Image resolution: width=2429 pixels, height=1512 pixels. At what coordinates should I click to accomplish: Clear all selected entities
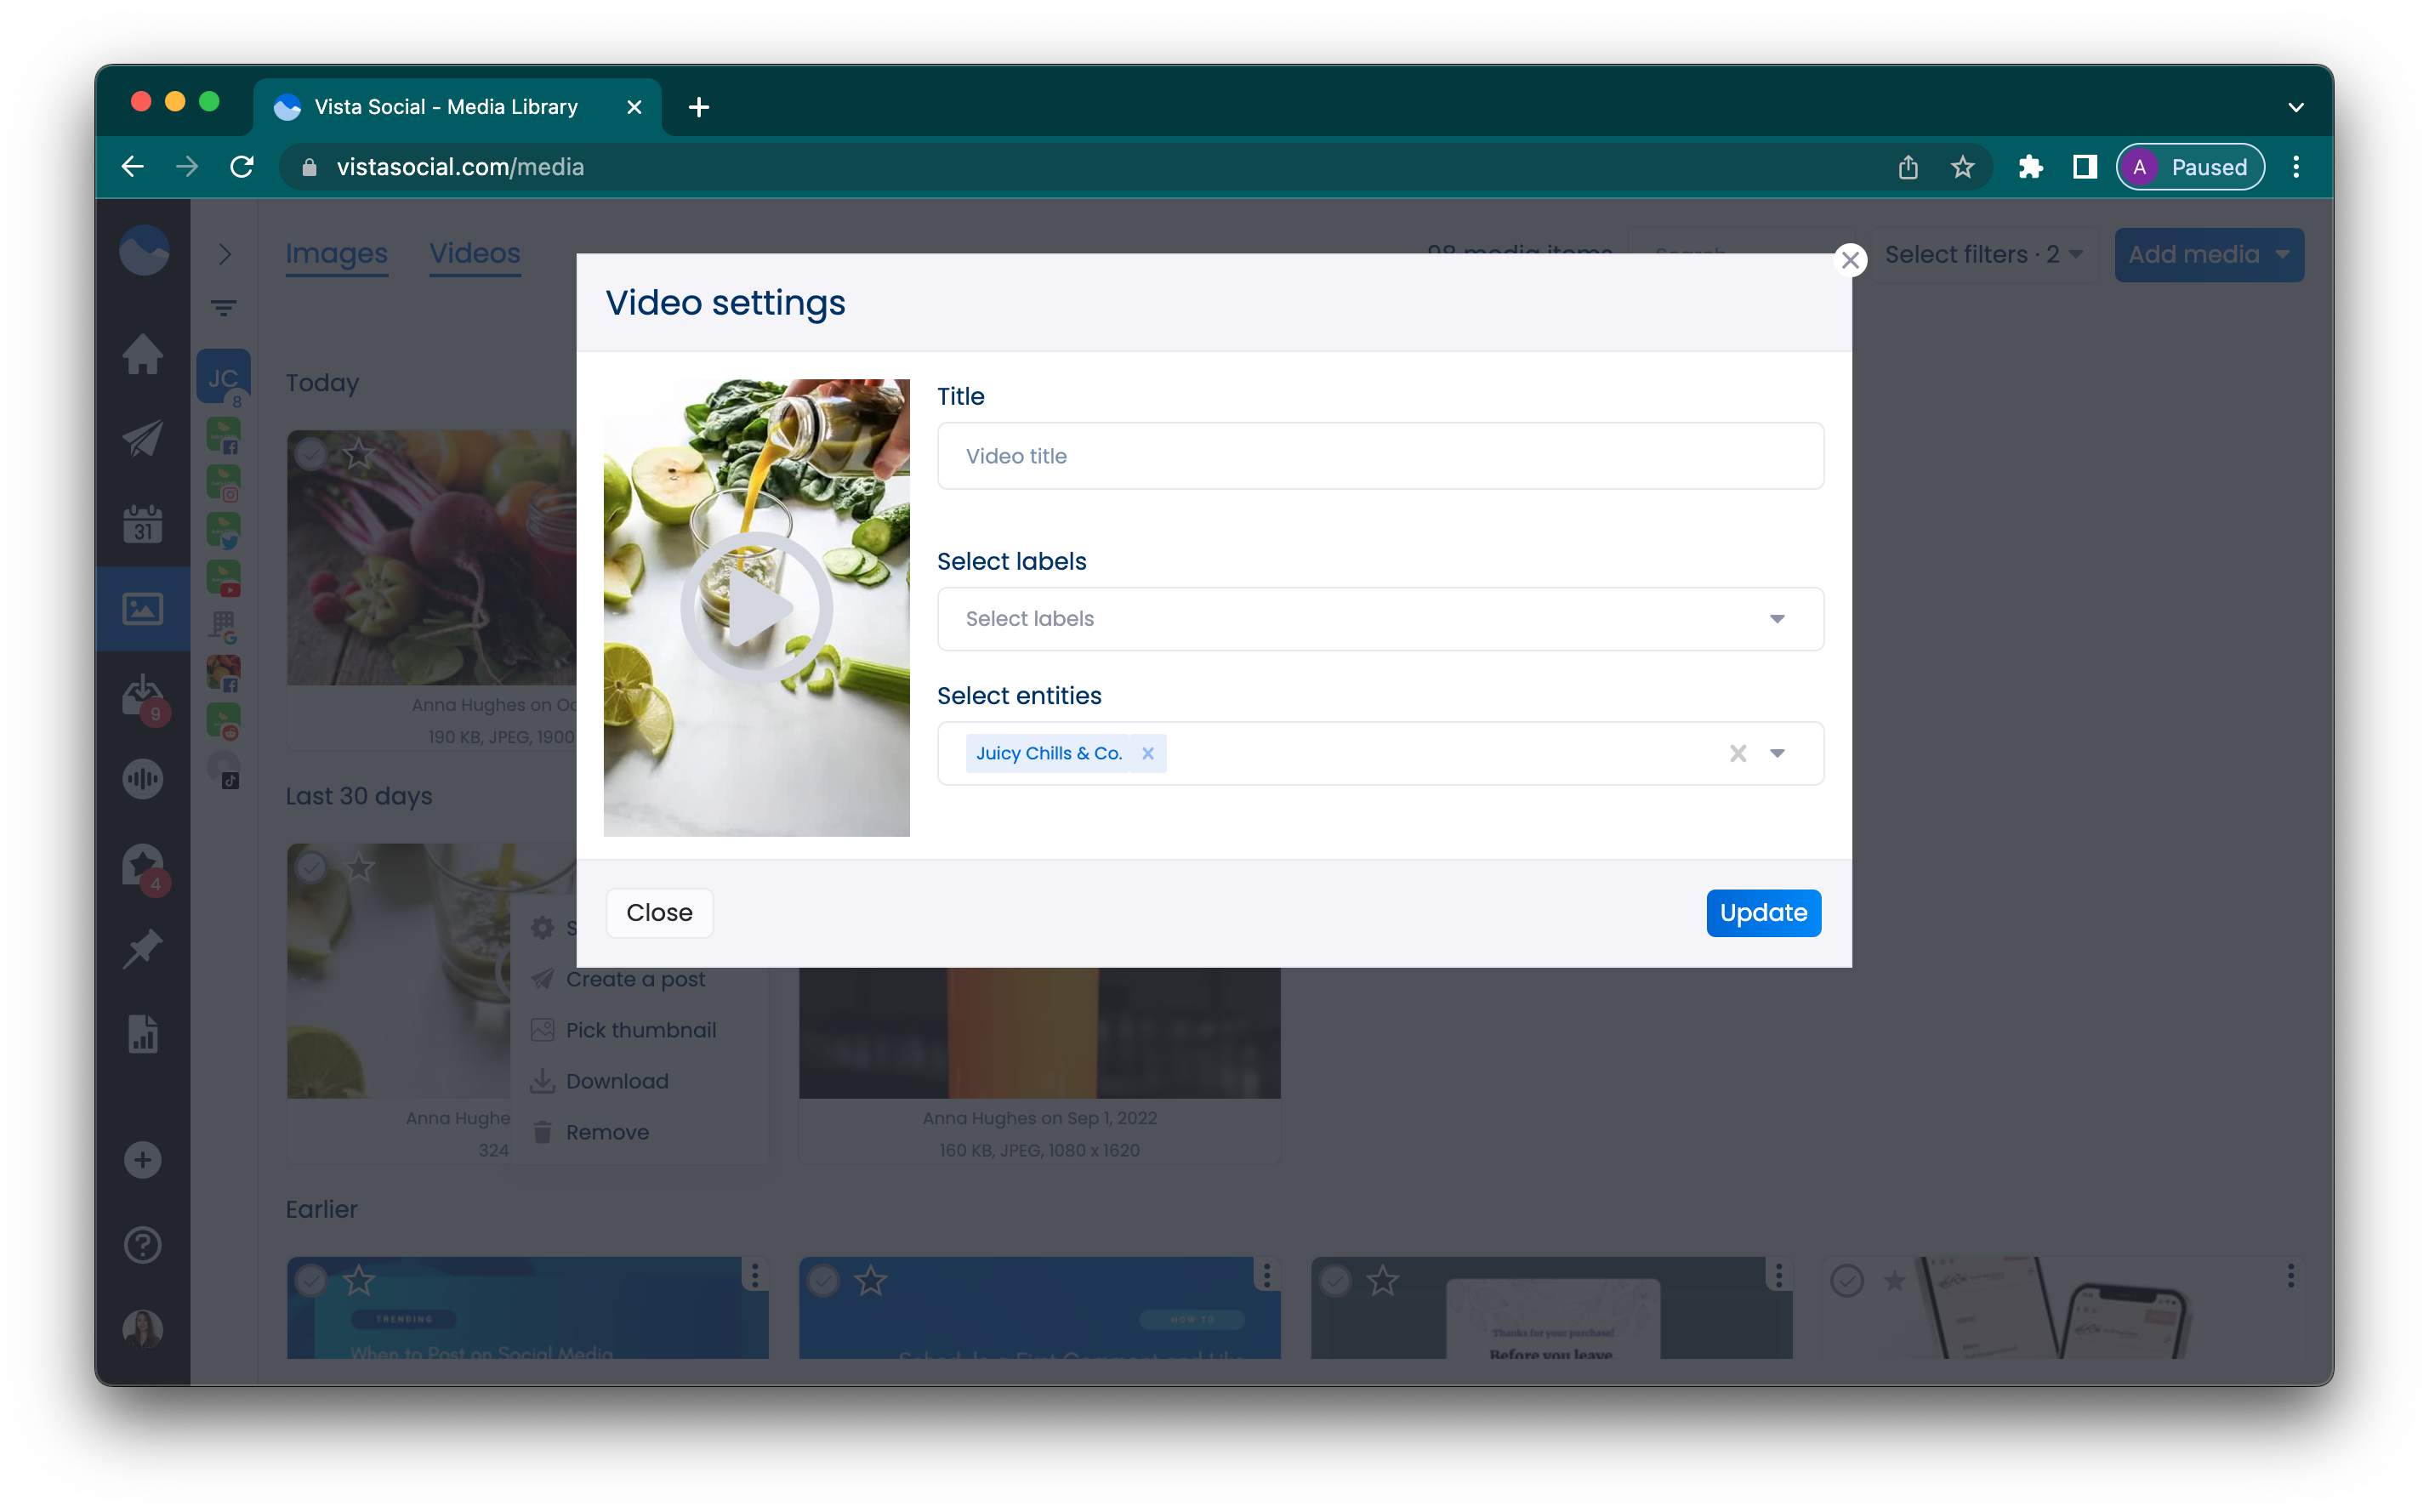(x=1738, y=753)
